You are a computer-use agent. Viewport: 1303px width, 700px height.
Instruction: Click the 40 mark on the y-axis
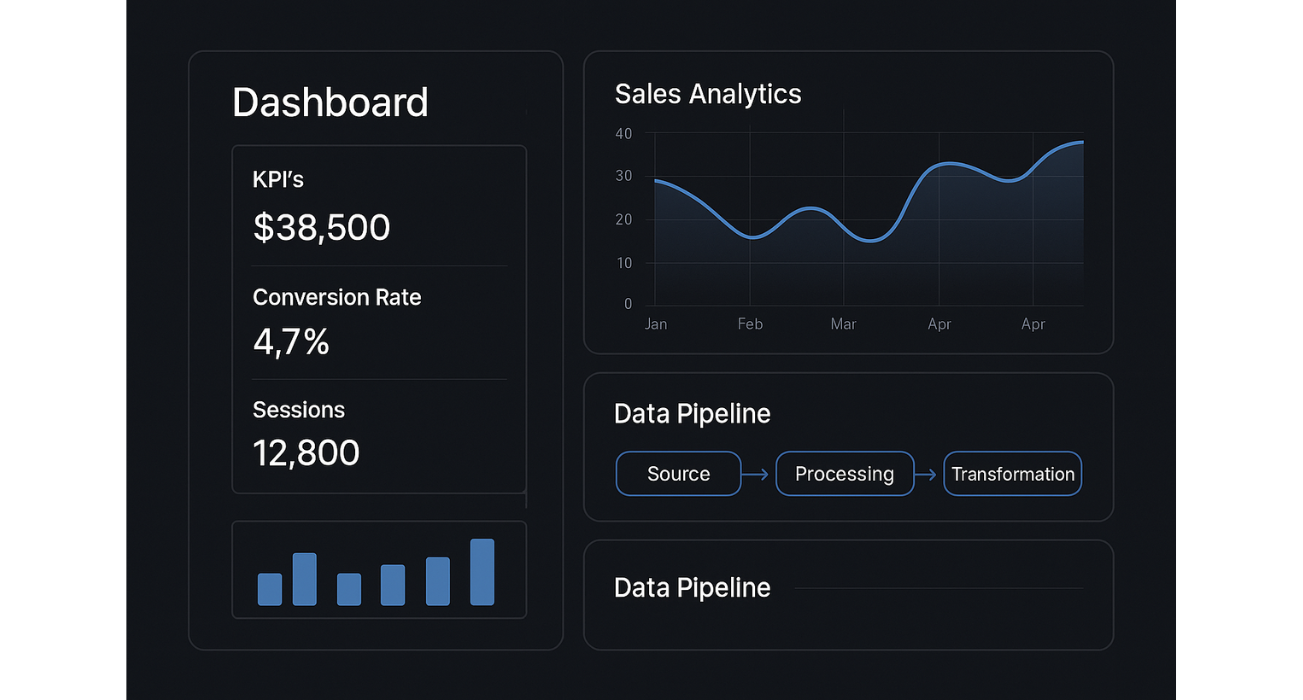click(x=623, y=133)
